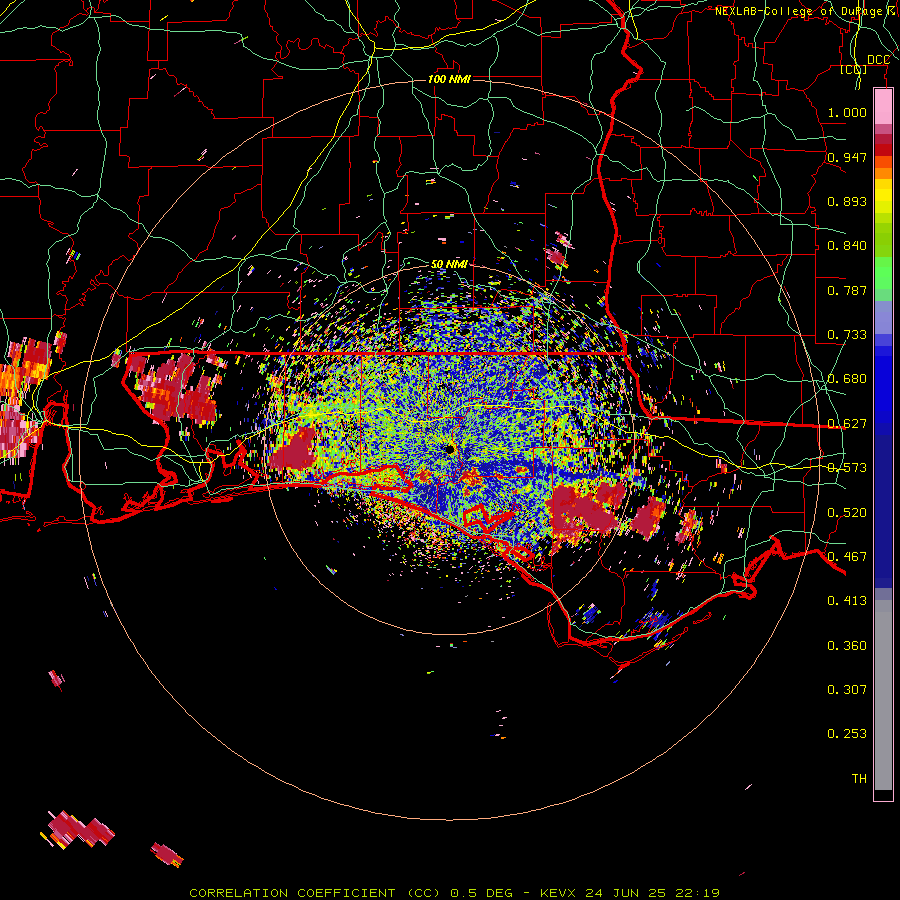Click the pink top segment of color scale

pos(883,107)
